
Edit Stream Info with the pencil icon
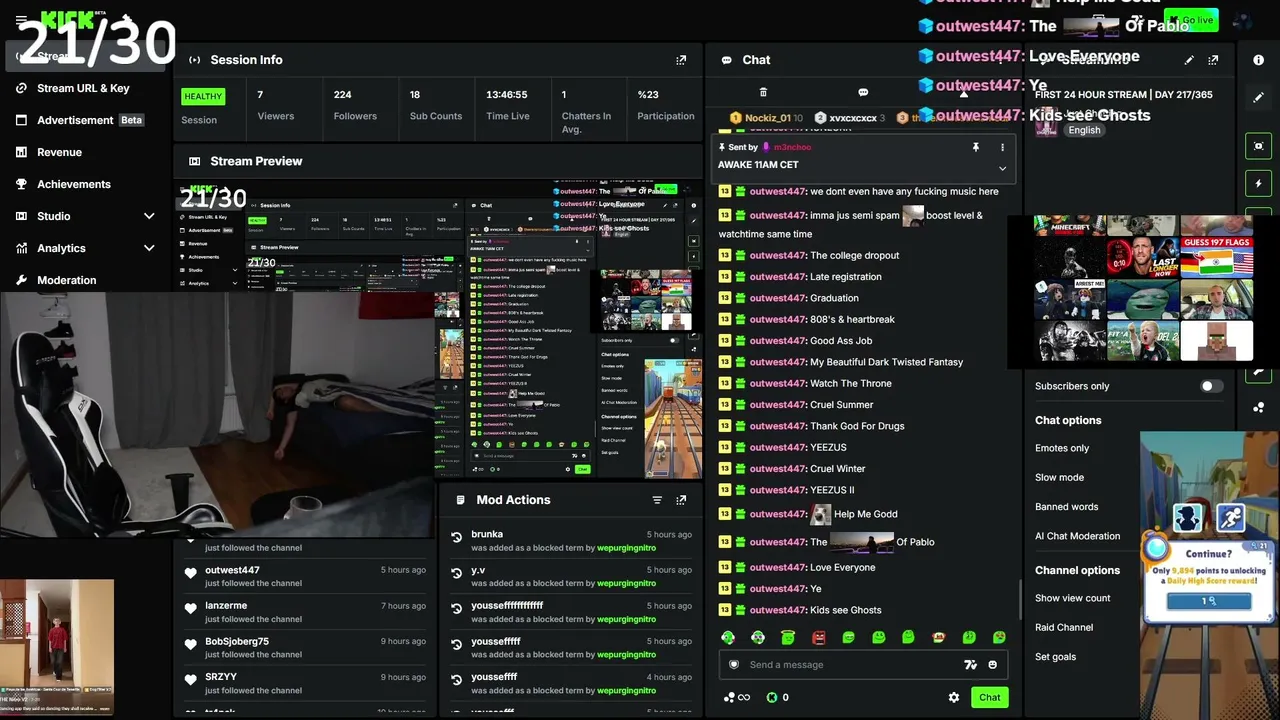(x=1189, y=60)
